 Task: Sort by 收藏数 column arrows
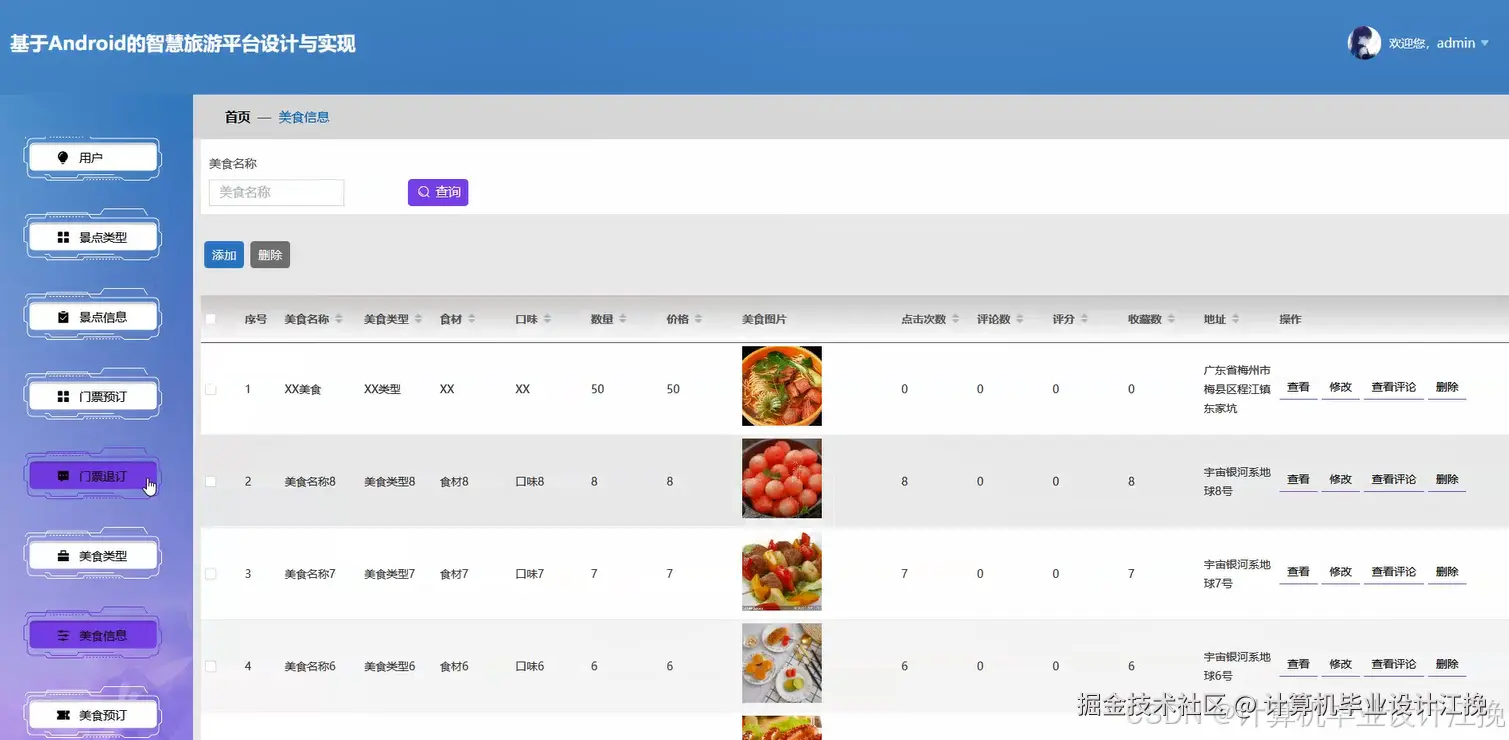(x=1170, y=319)
